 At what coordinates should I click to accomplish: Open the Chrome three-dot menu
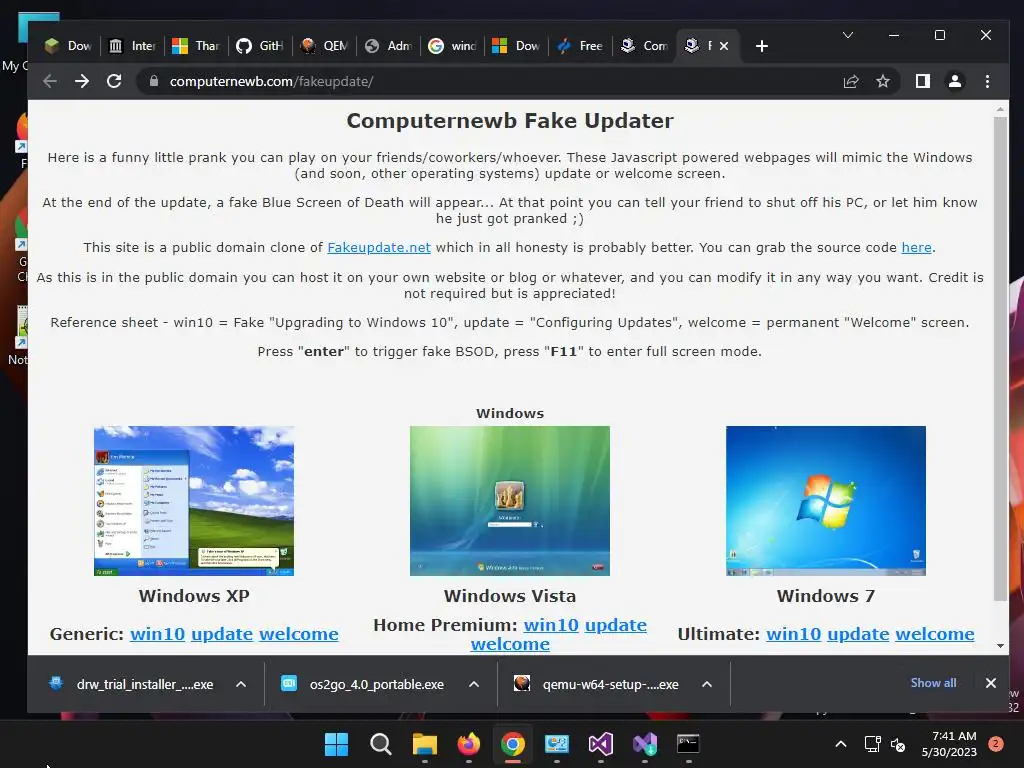[987, 81]
